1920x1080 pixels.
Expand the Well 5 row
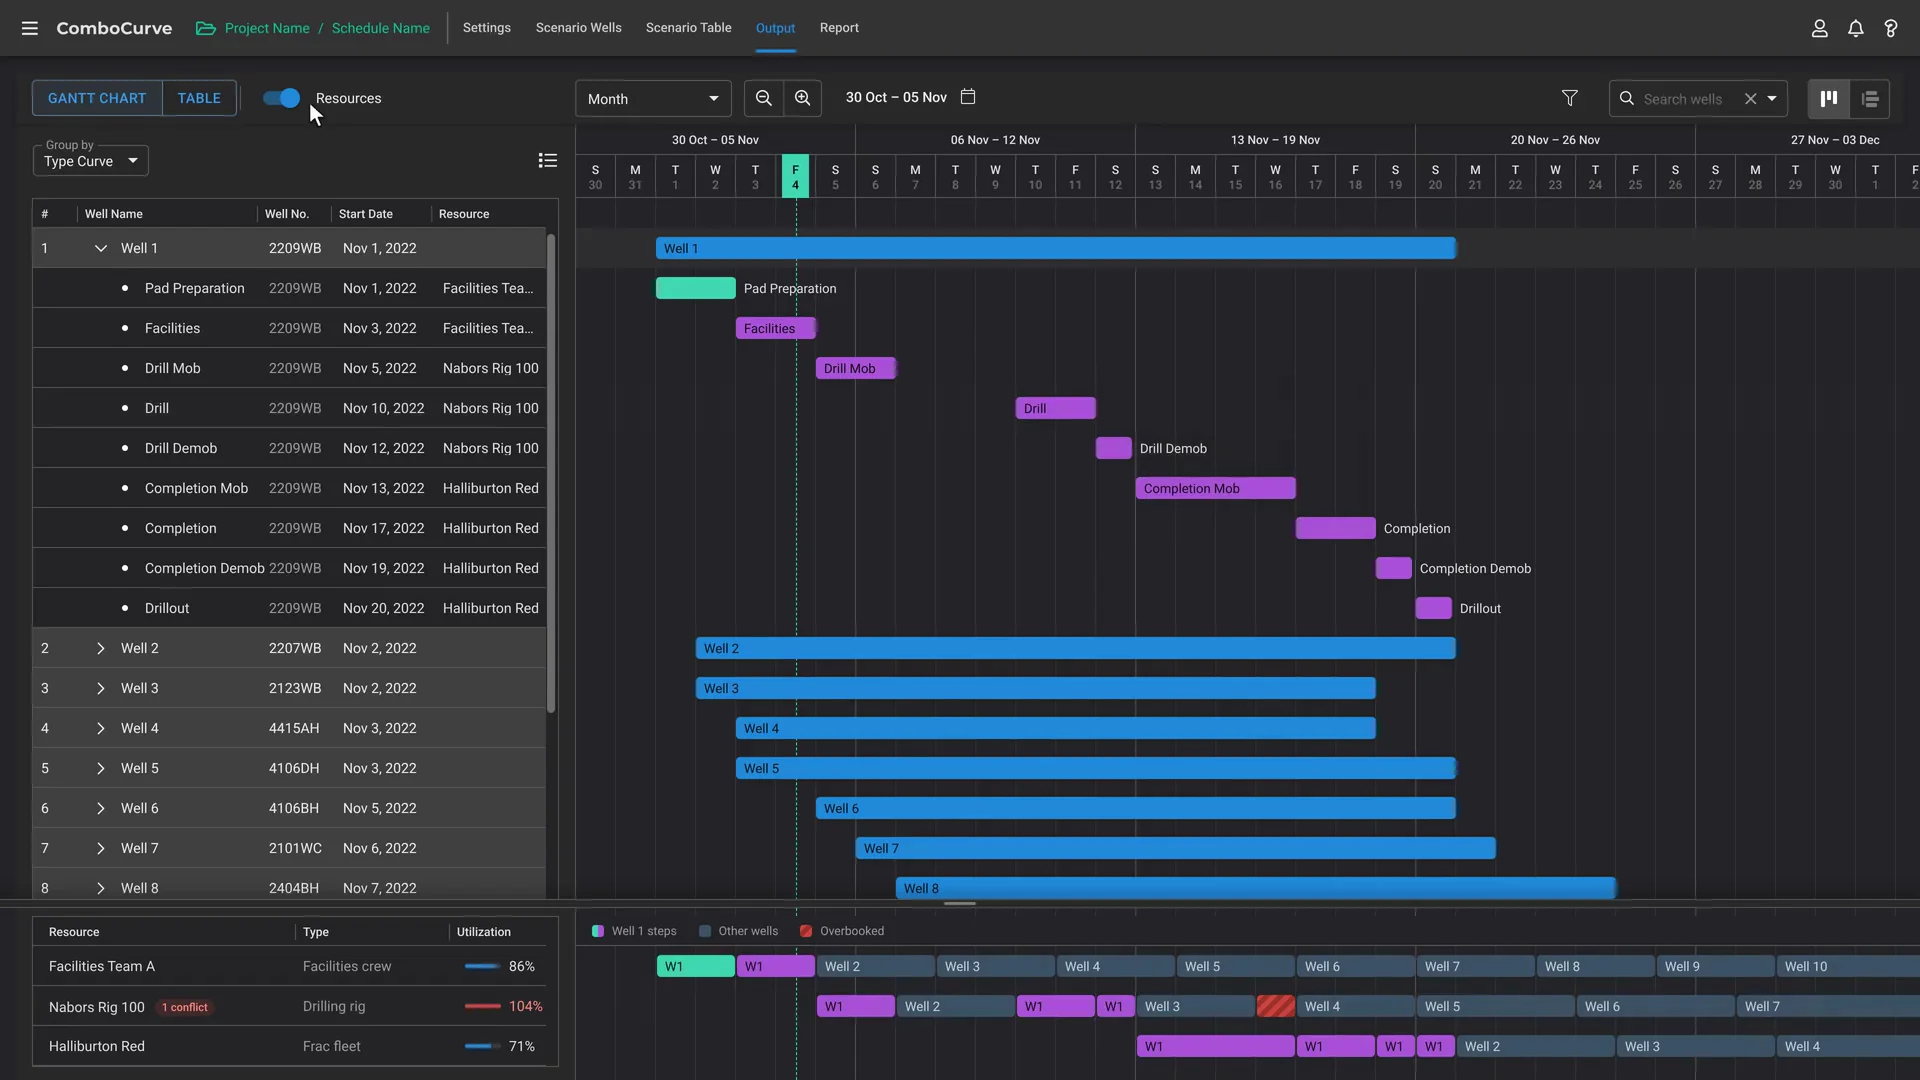(x=100, y=768)
